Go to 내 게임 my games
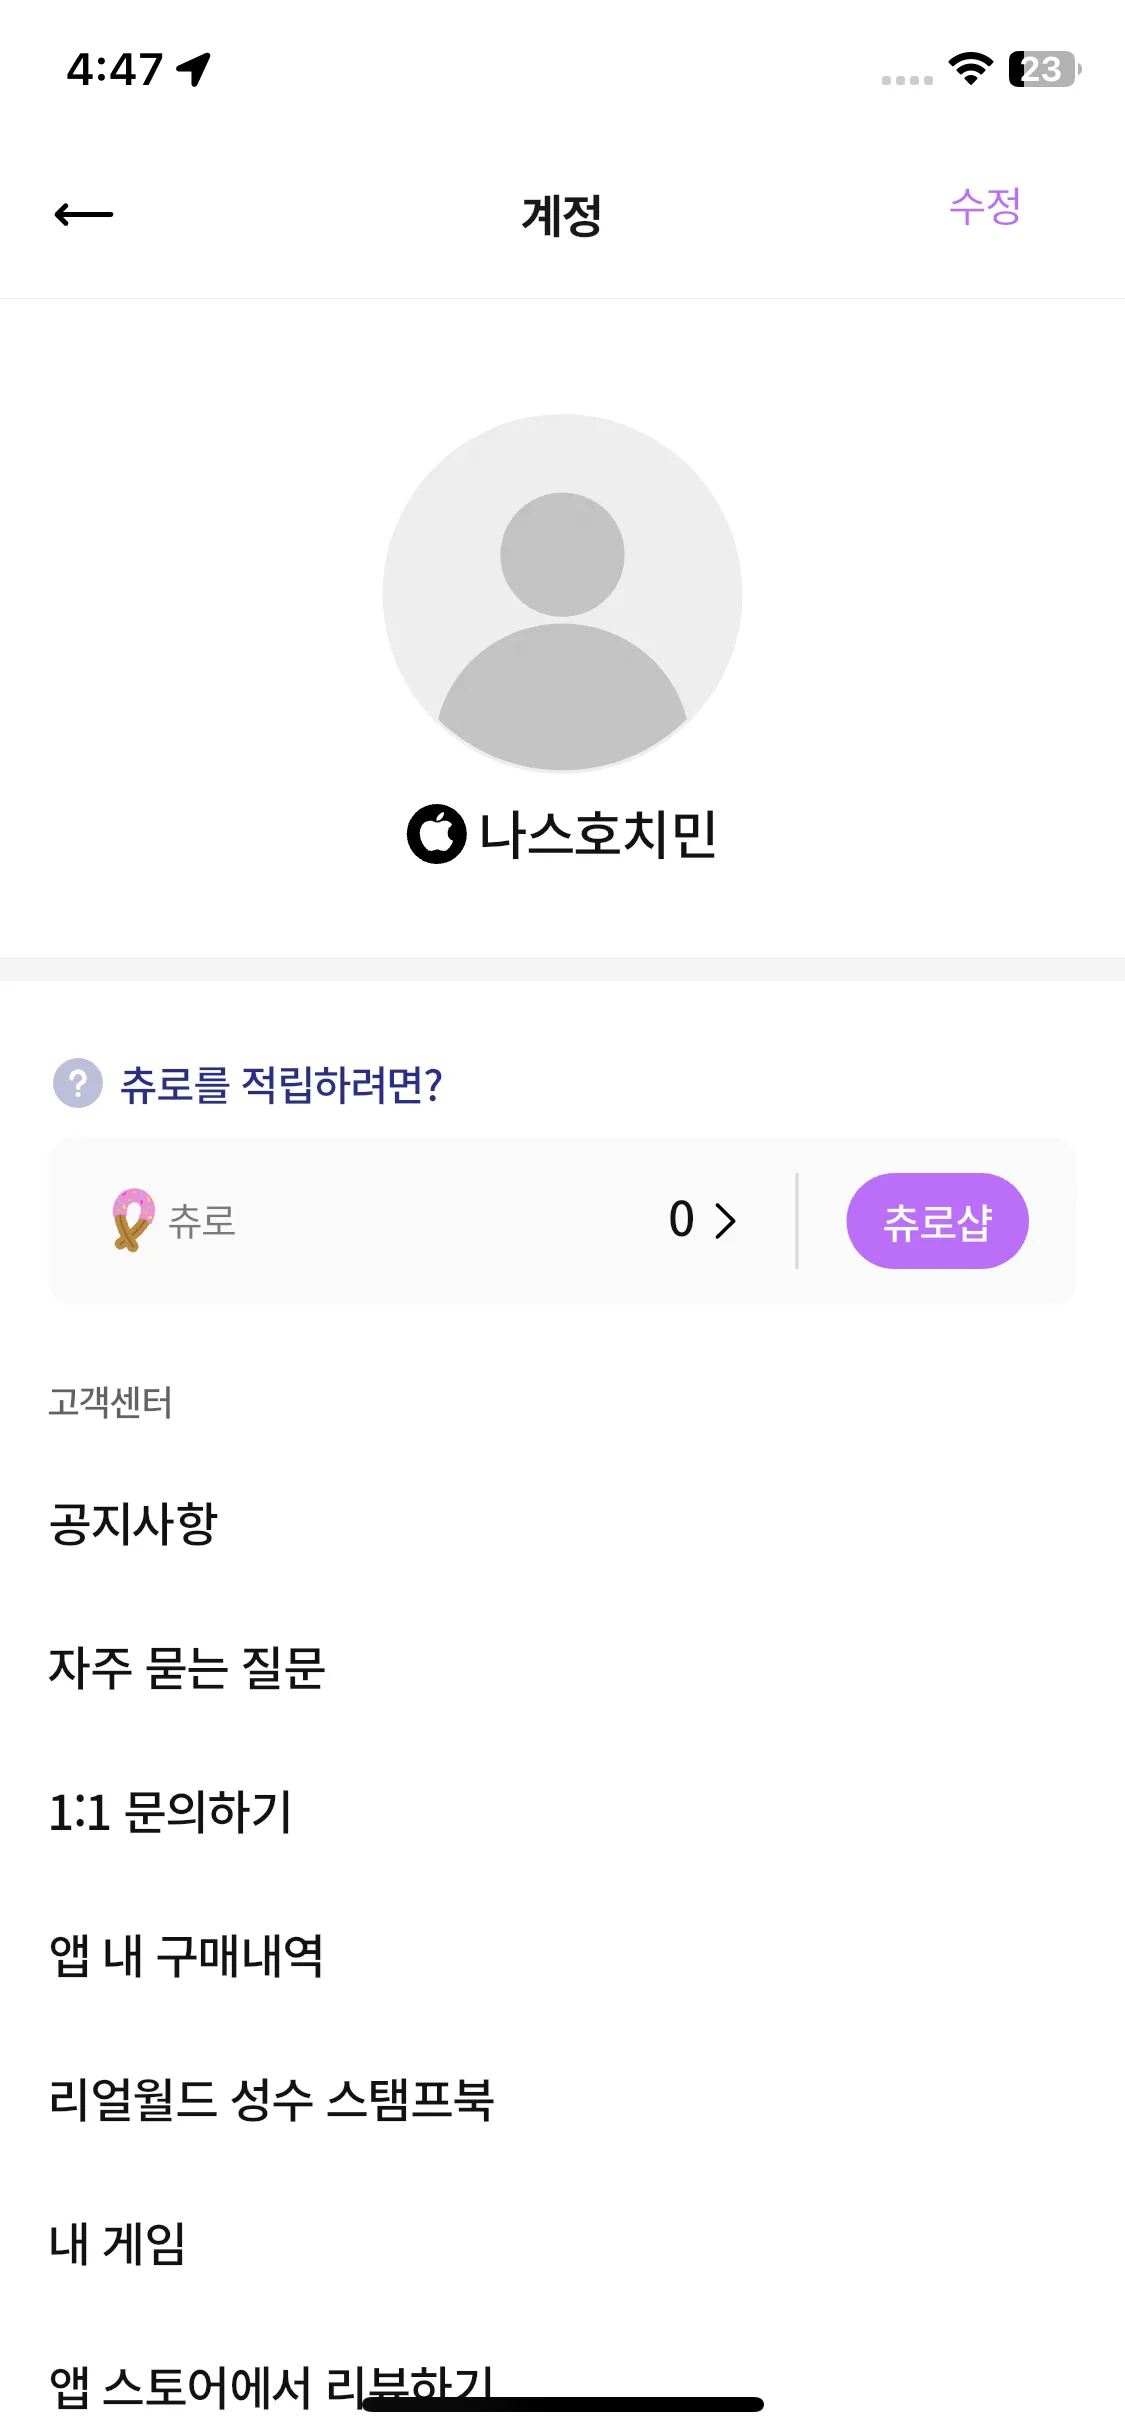 point(117,2244)
